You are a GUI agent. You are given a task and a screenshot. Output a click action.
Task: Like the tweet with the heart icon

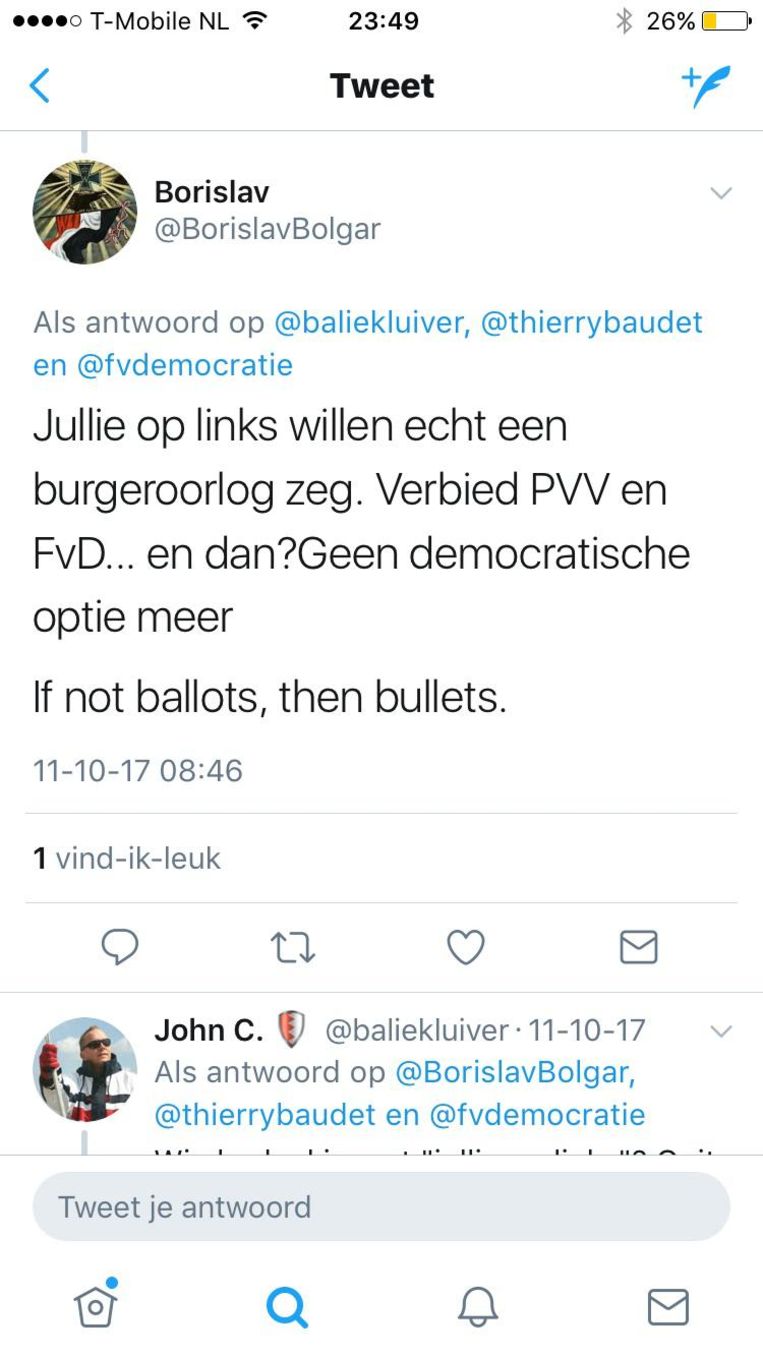click(x=465, y=946)
